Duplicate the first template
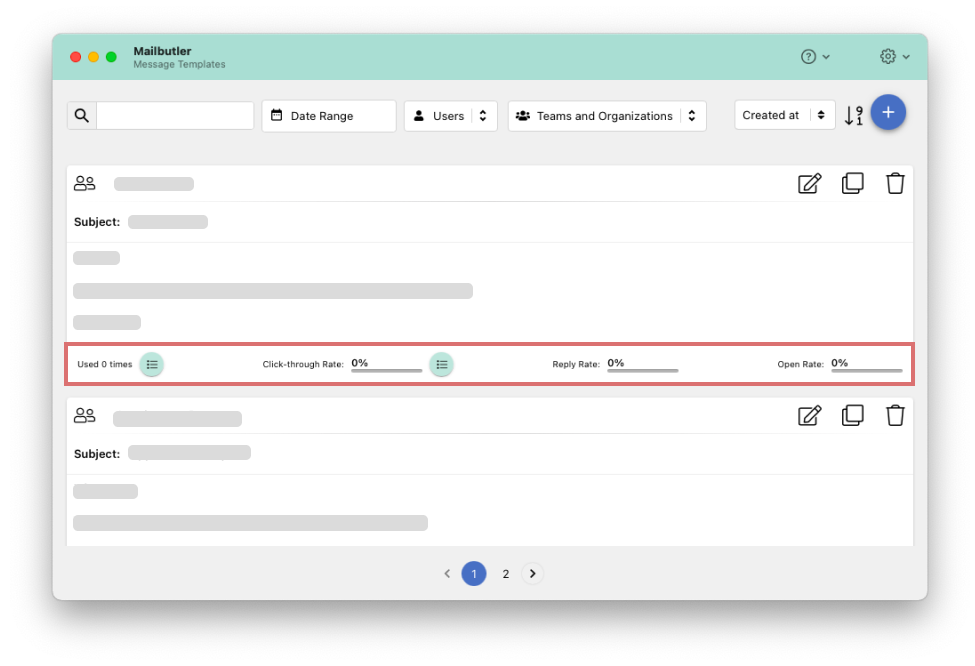 (x=853, y=183)
